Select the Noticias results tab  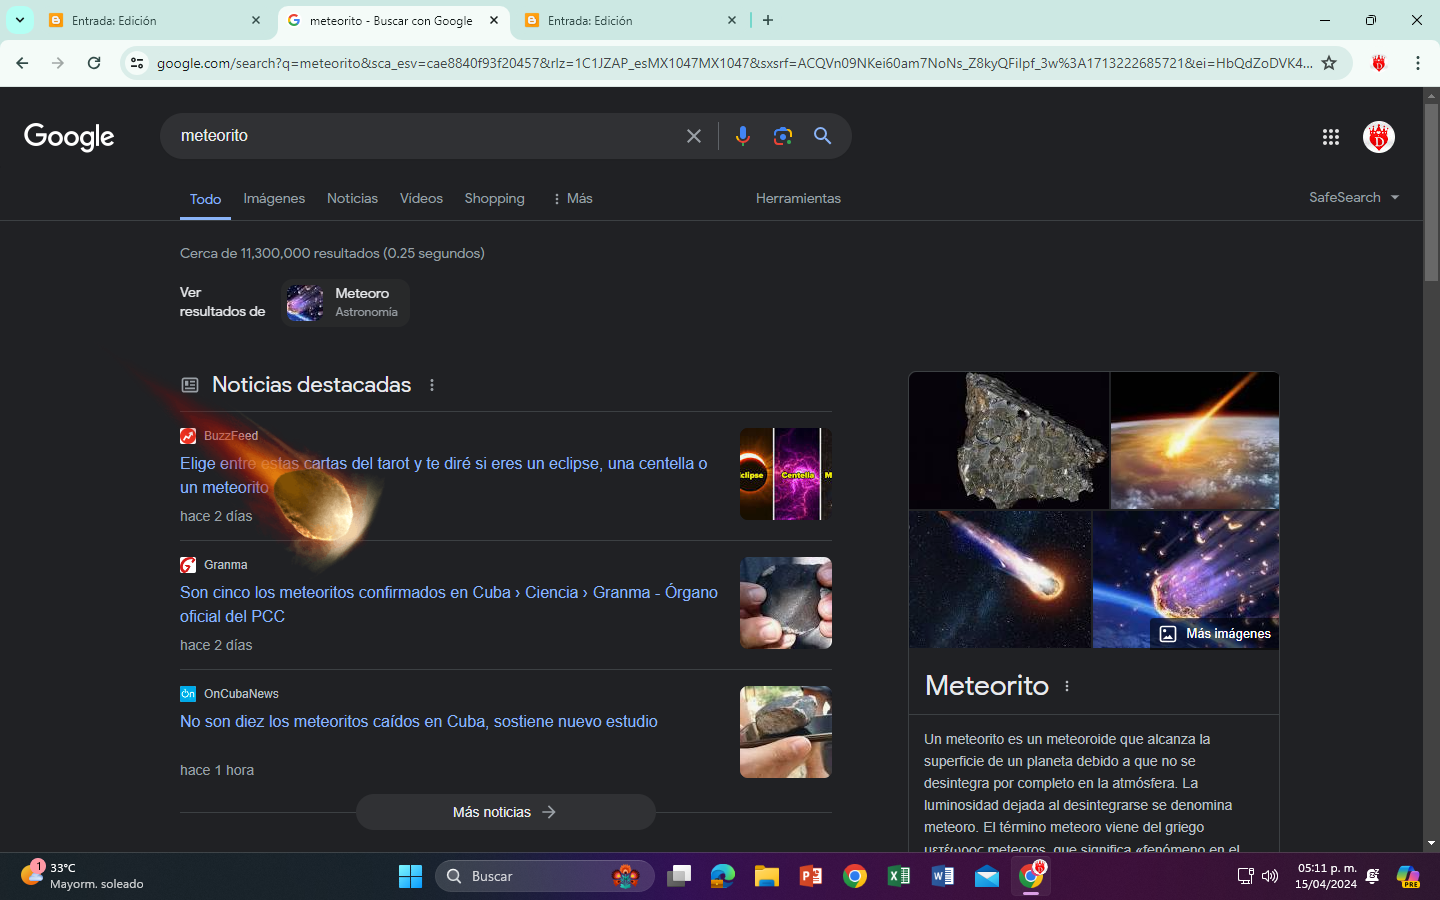coord(352,198)
